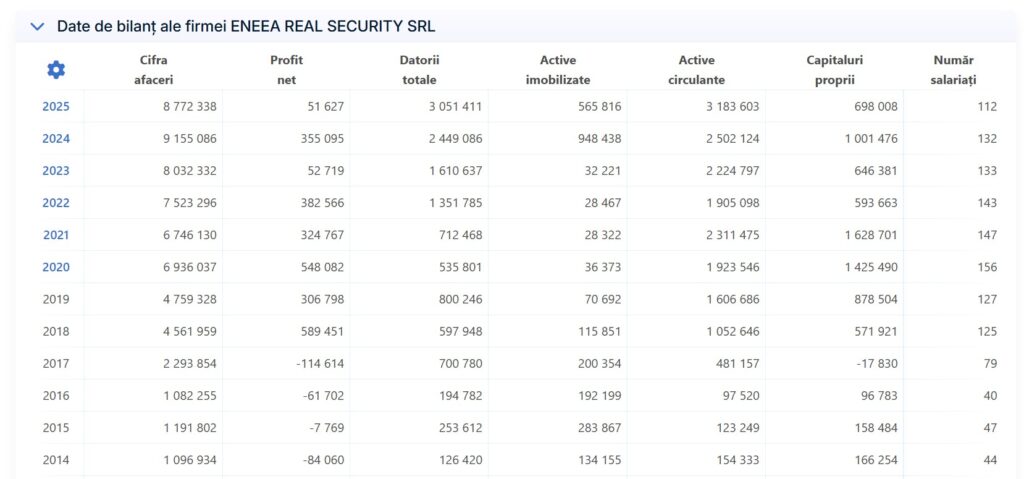
Task: Click the 2020 year link
Action: tap(56, 267)
